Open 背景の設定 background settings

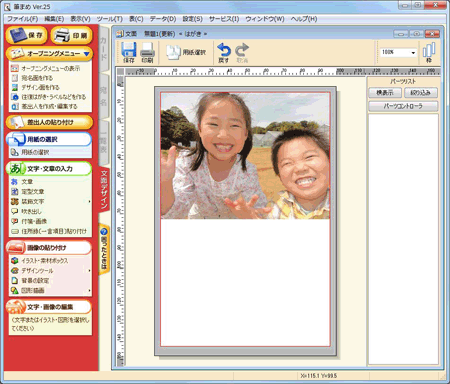pyautogui.click(x=30, y=281)
